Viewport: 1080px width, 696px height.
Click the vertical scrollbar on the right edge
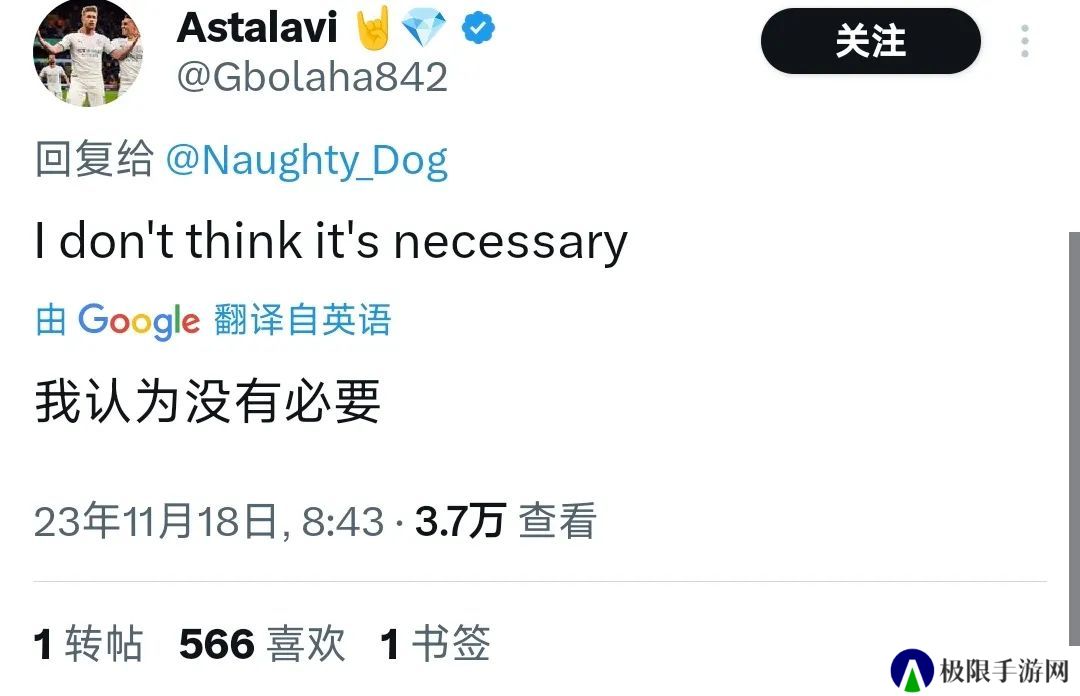click(1074, 439)
